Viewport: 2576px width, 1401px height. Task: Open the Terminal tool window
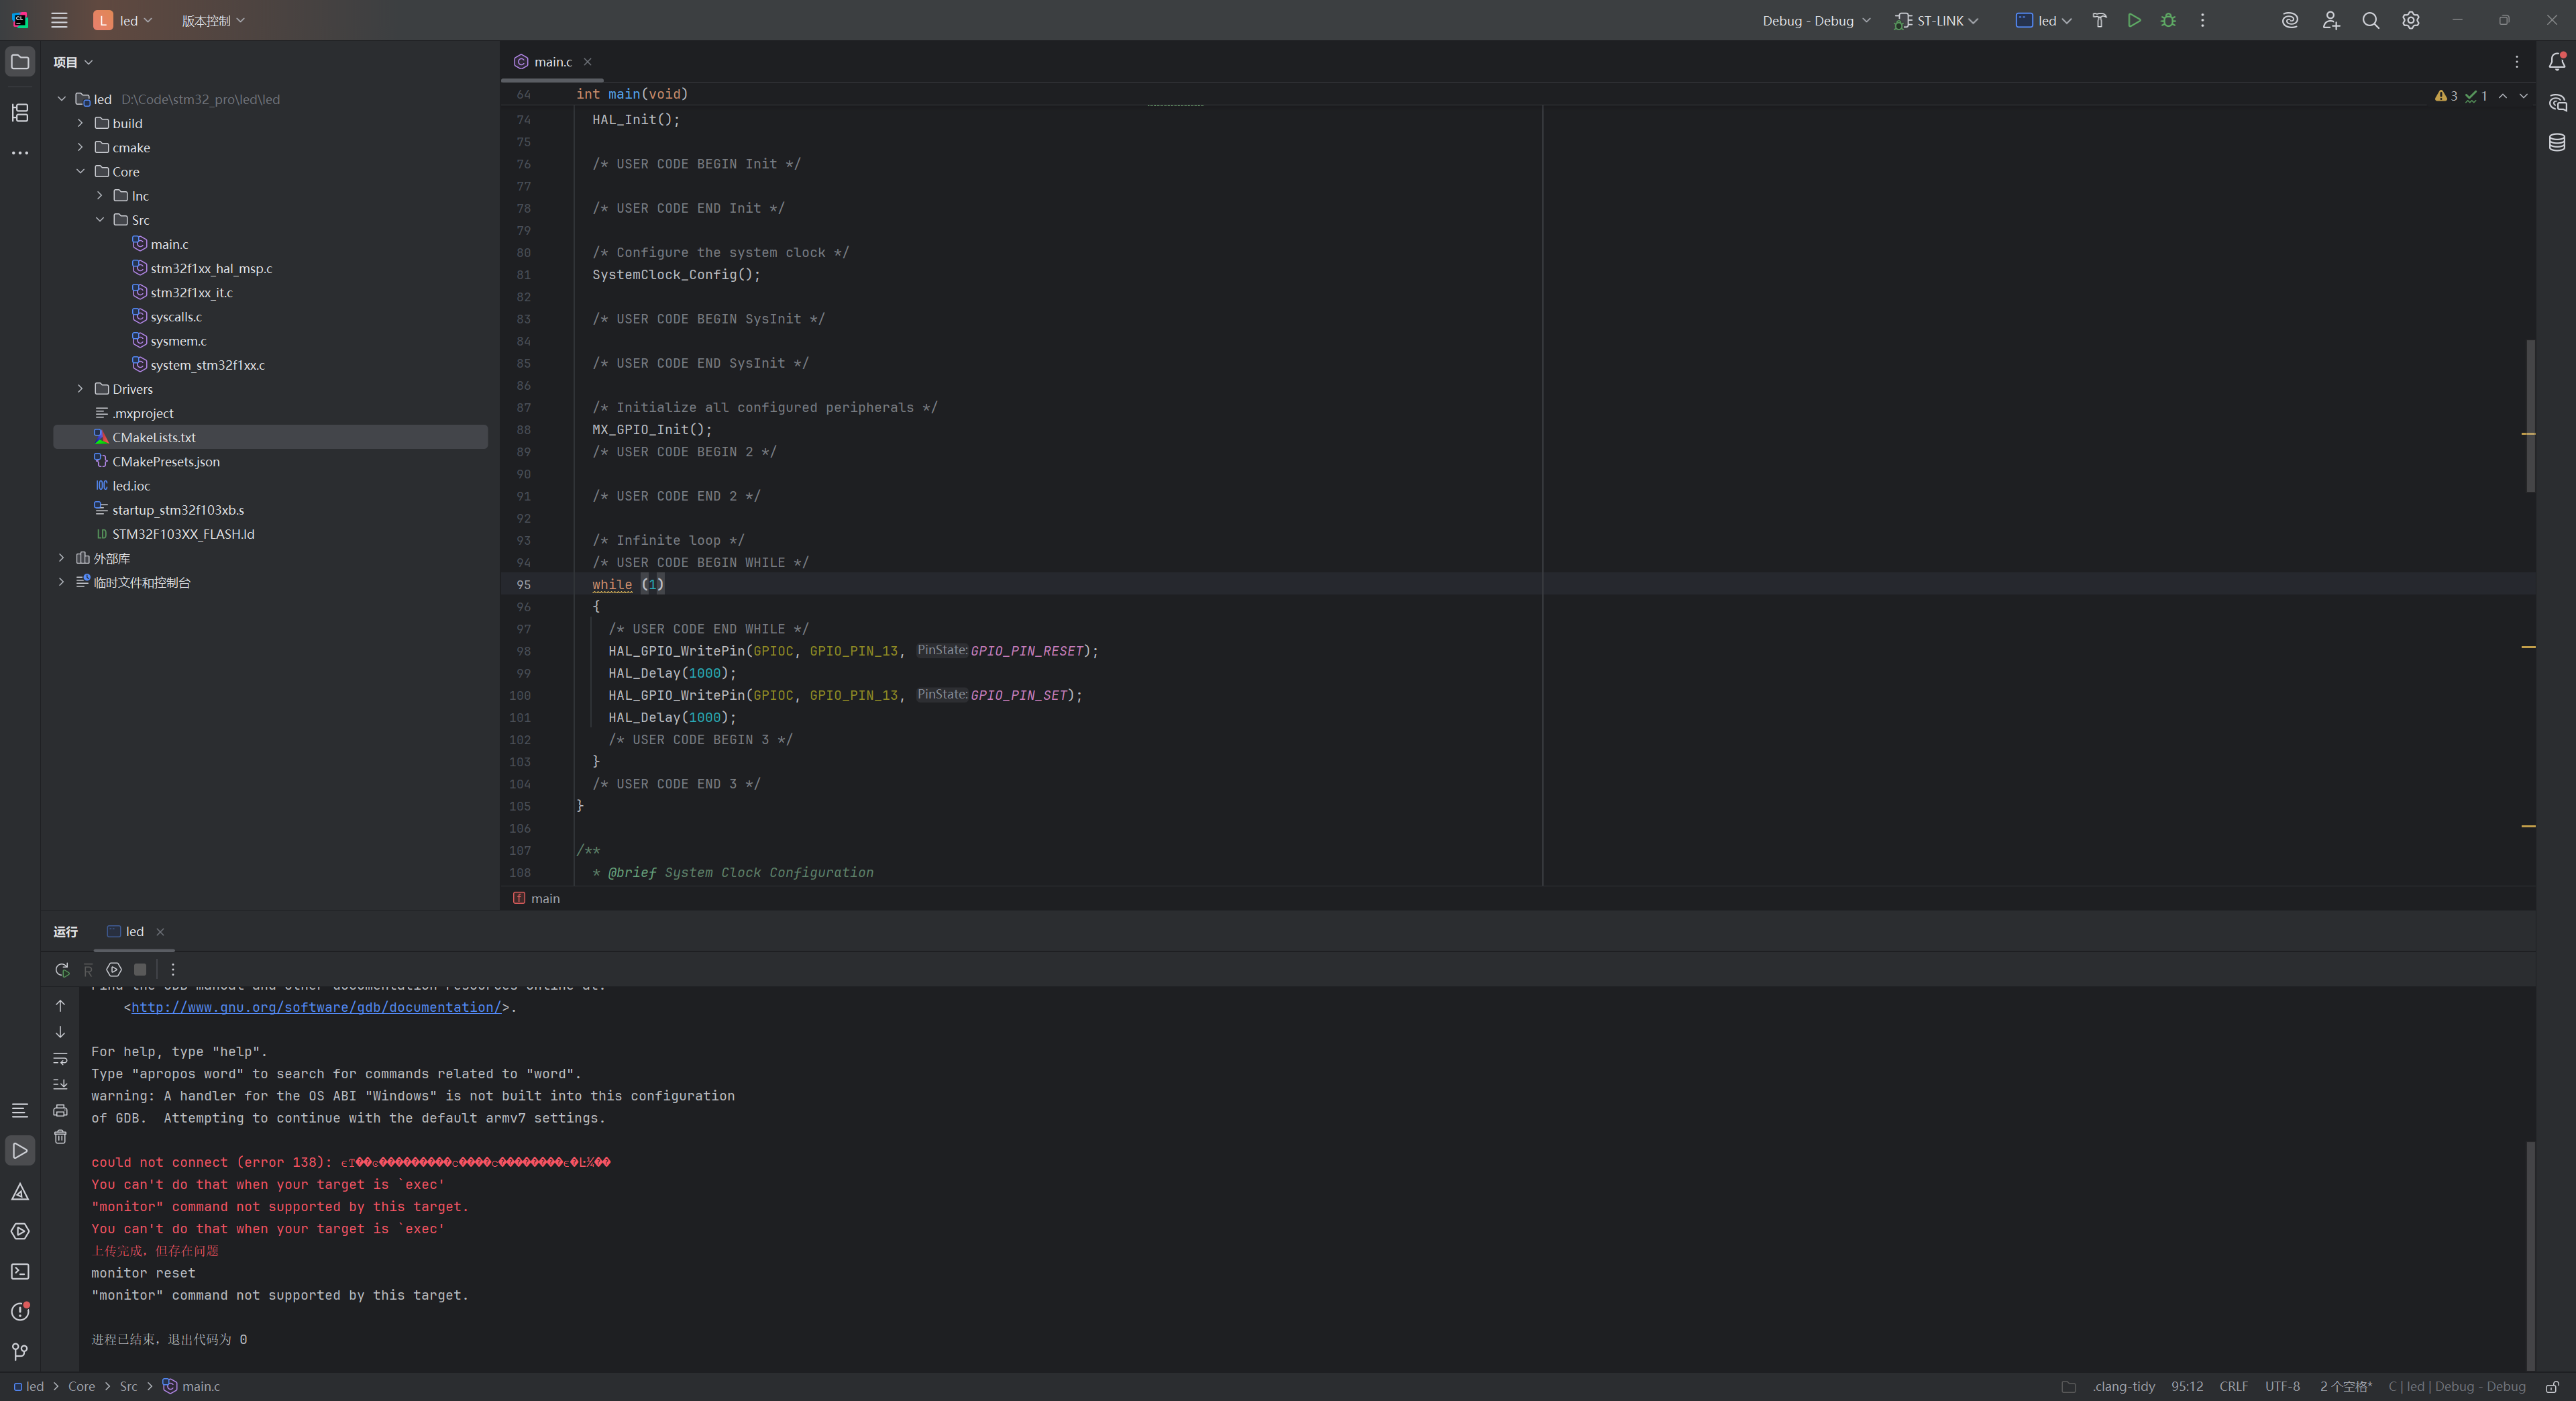click(20, 1271)
